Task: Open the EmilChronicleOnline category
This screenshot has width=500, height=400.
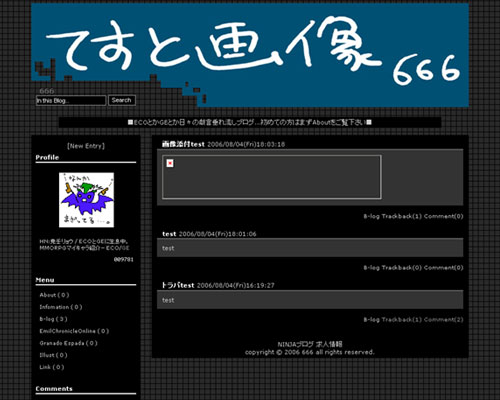Action: click(74, 331)
